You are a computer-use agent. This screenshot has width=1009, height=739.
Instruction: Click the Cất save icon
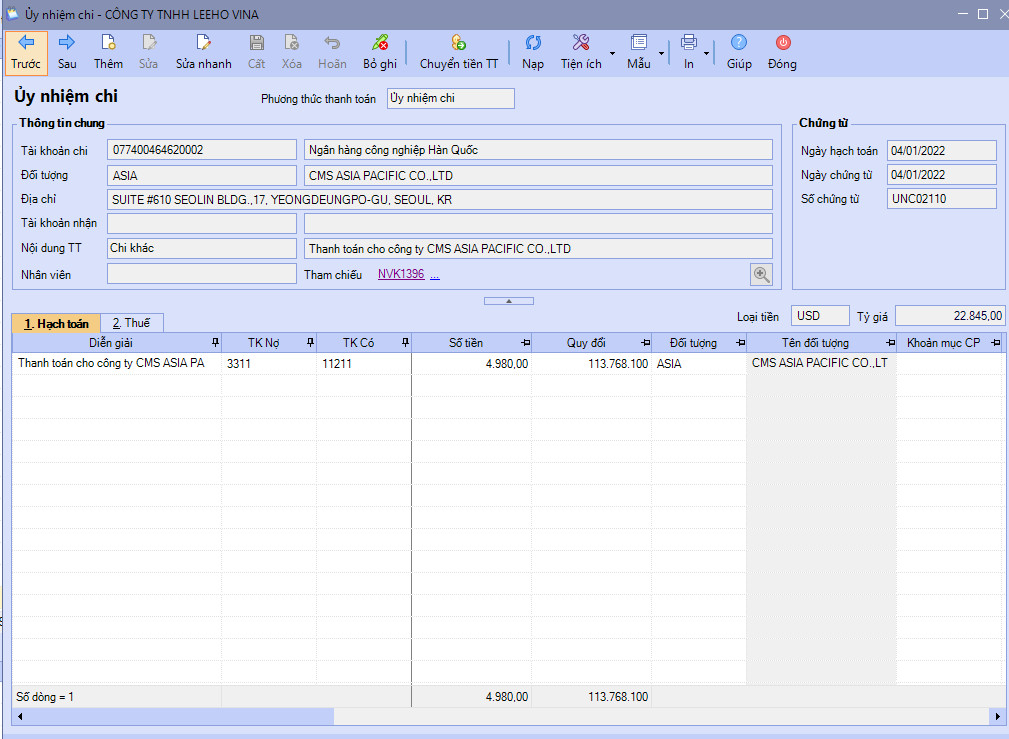[x=256, y=53]
